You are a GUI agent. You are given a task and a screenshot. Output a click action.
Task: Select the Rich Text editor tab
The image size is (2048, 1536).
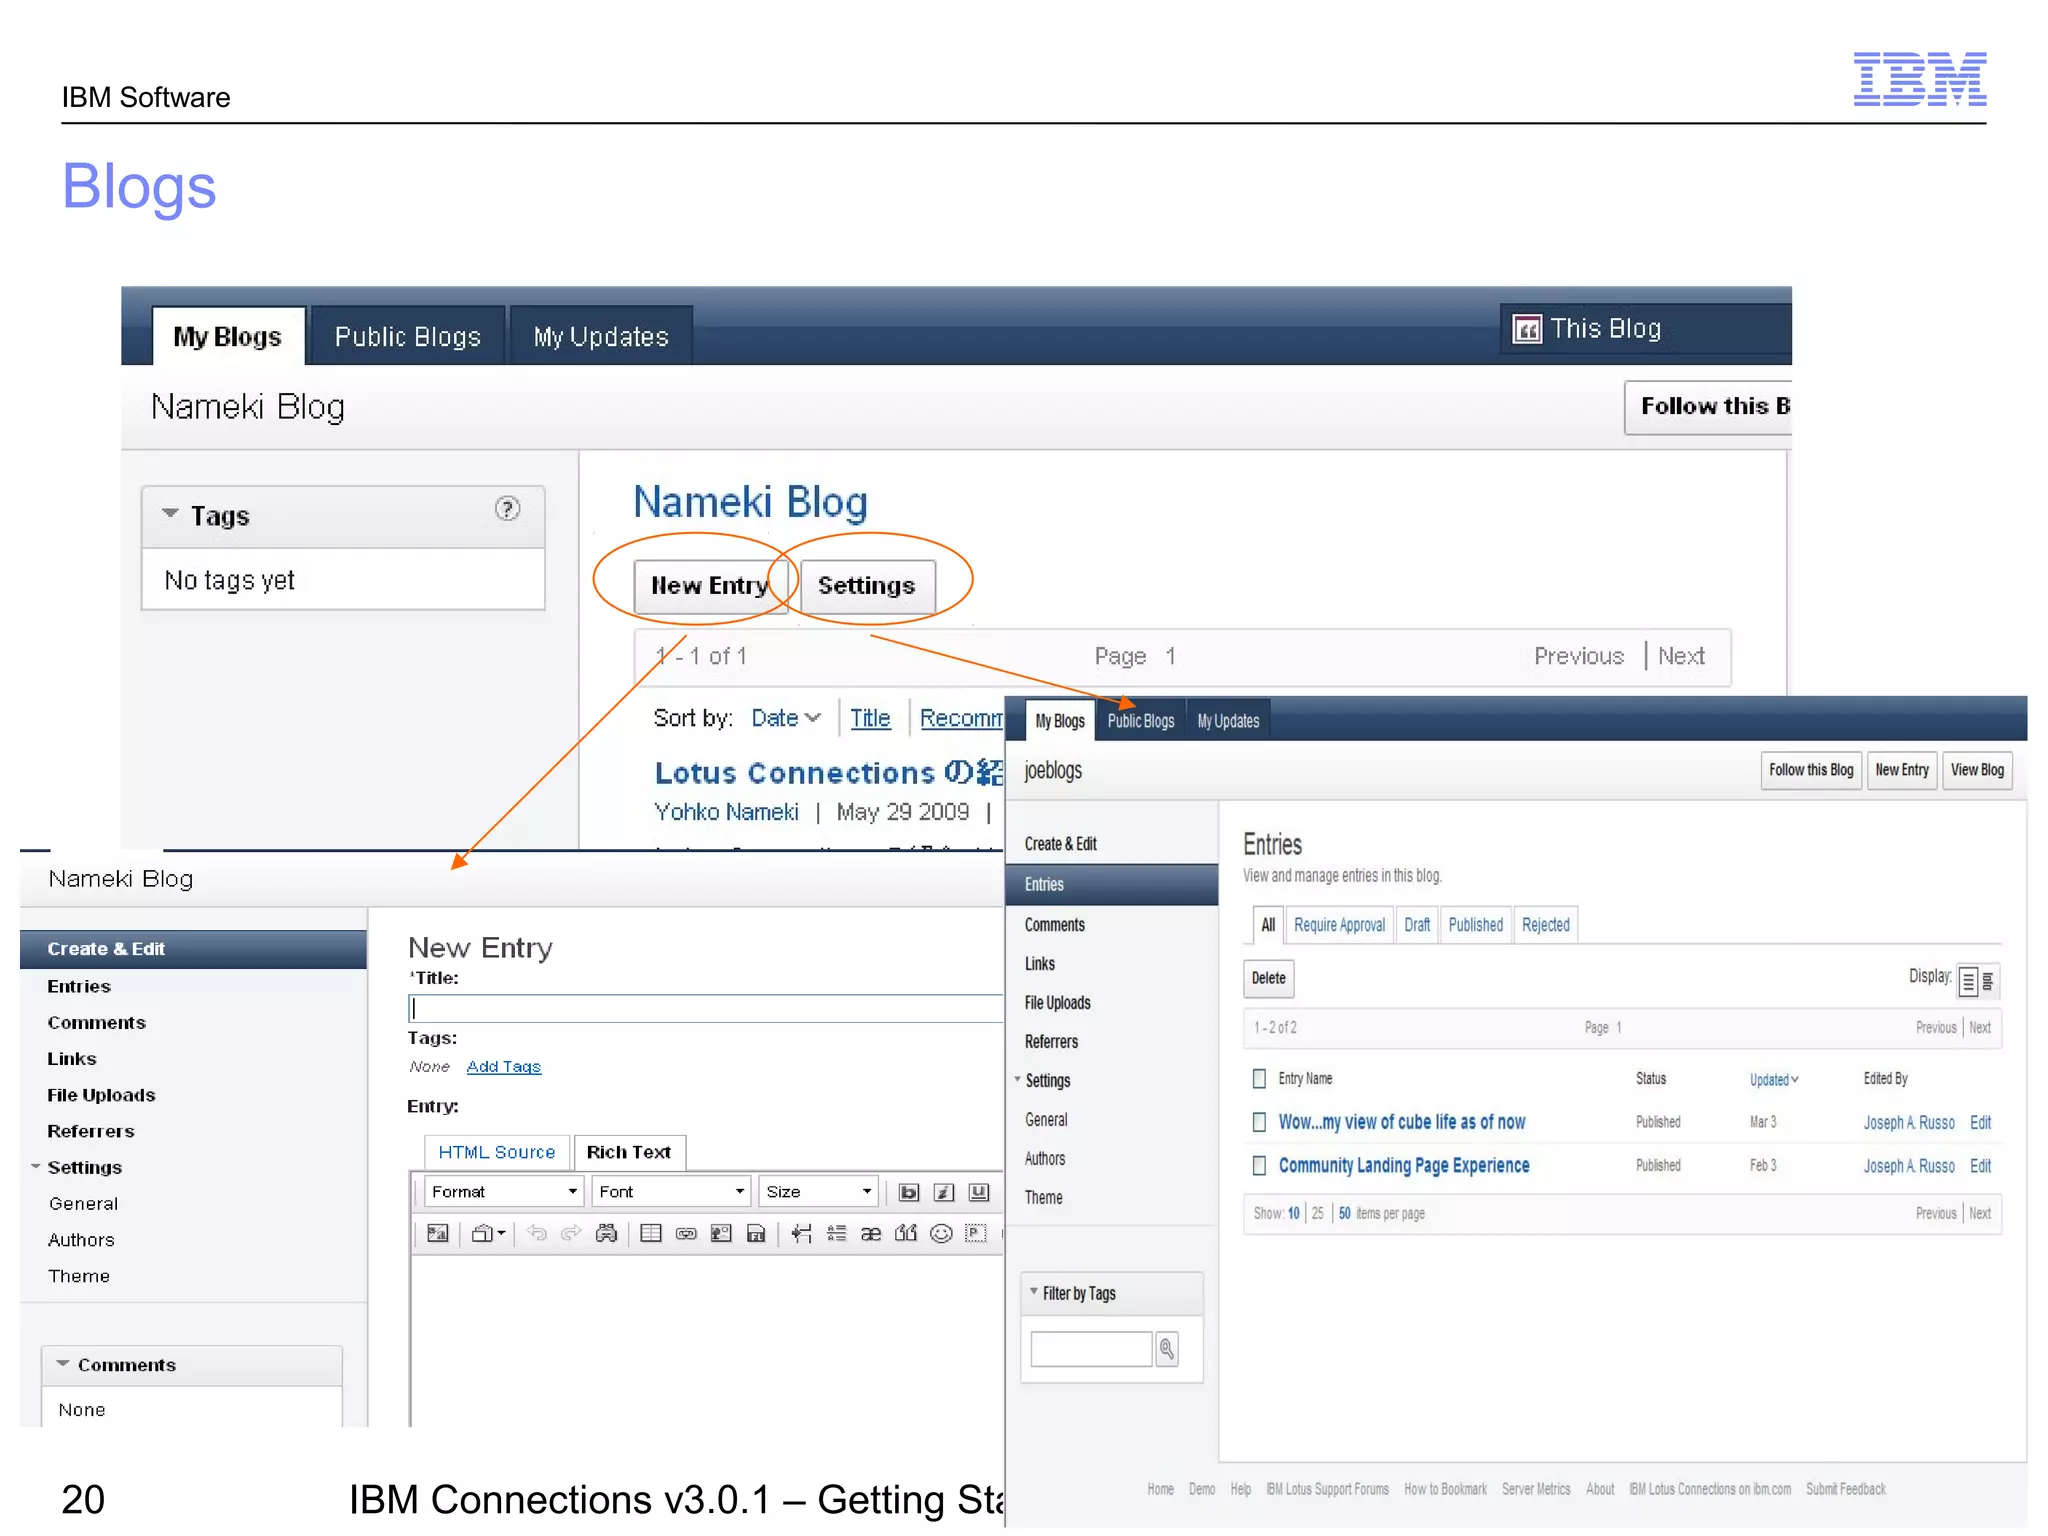coord(629,1152)
